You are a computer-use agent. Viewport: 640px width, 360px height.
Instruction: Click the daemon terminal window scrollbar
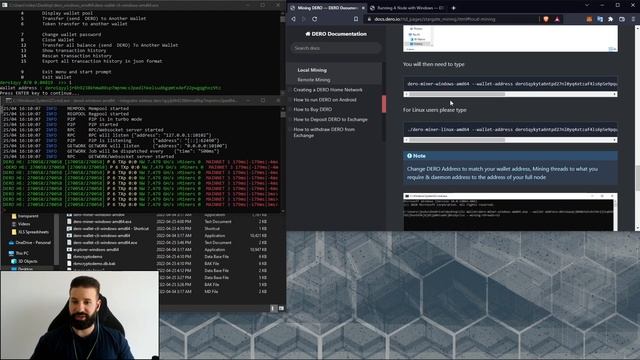pyautogui.click(x=283, y=115)
